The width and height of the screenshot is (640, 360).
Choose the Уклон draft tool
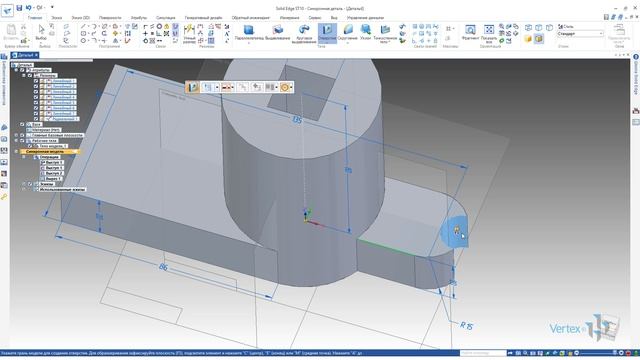click(x=365, y=33)
